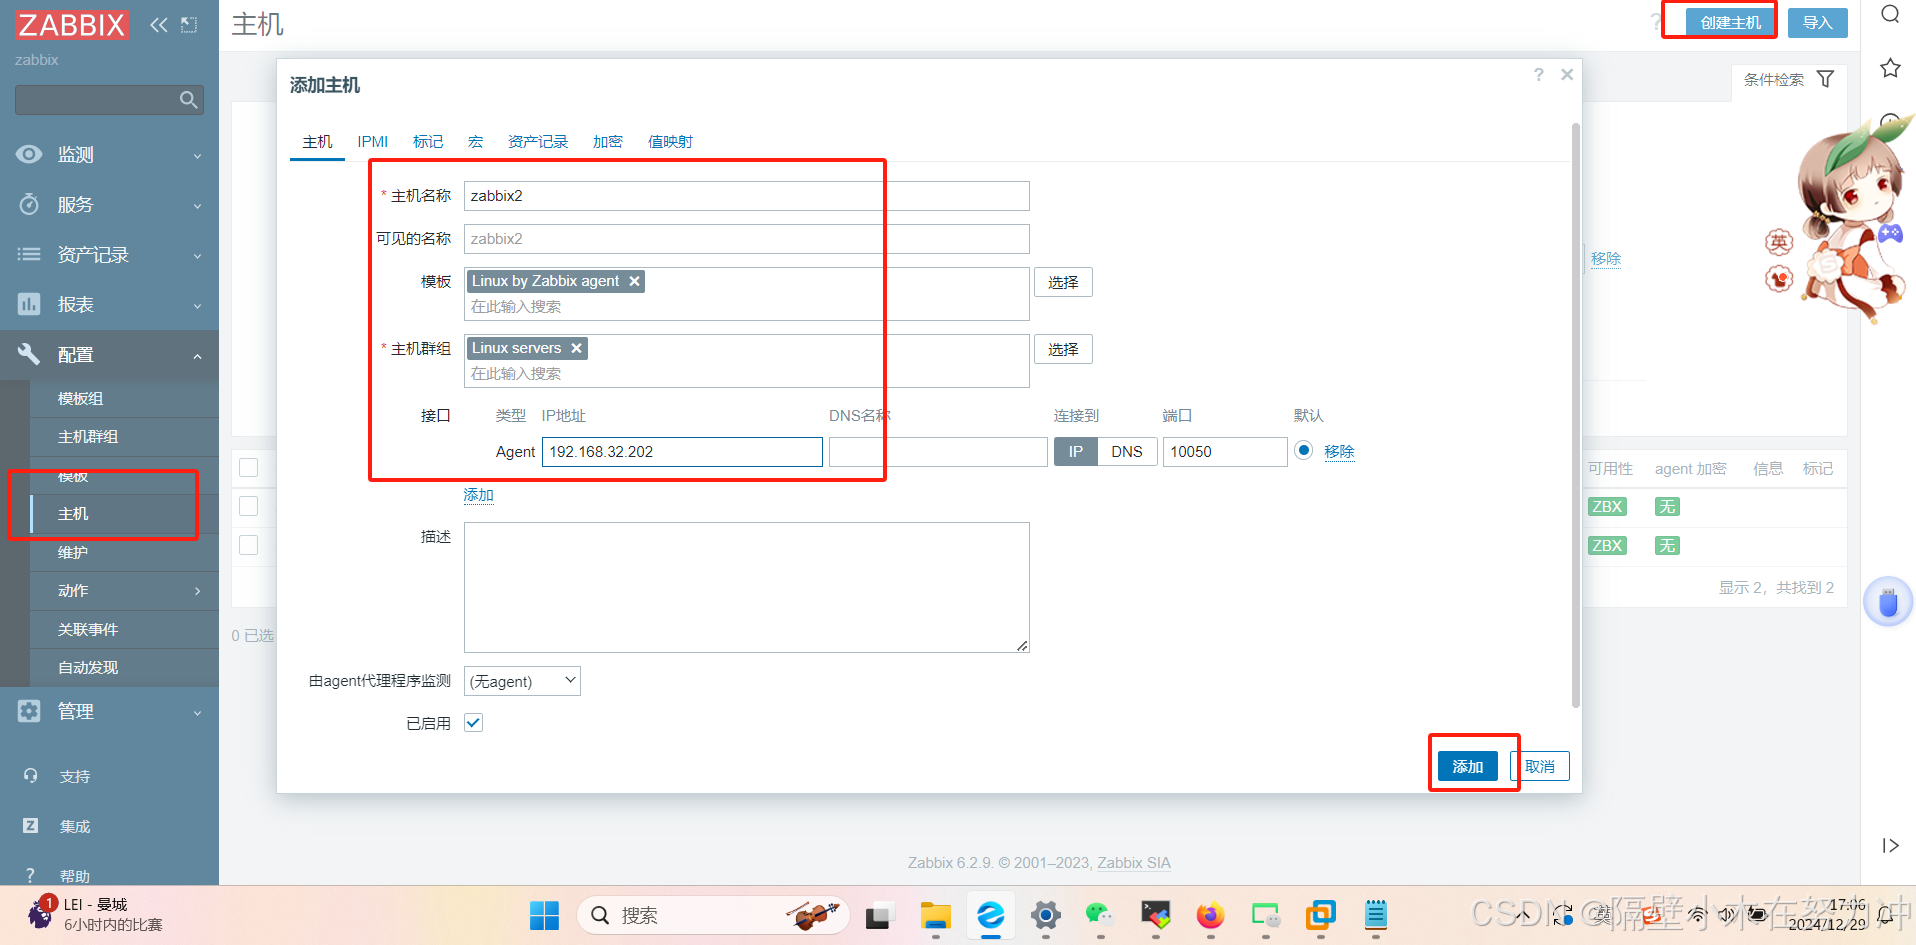Screen dimensions: 1916x945
Task: Expand the 动作 actions submenu
Action: pos(124,591)
